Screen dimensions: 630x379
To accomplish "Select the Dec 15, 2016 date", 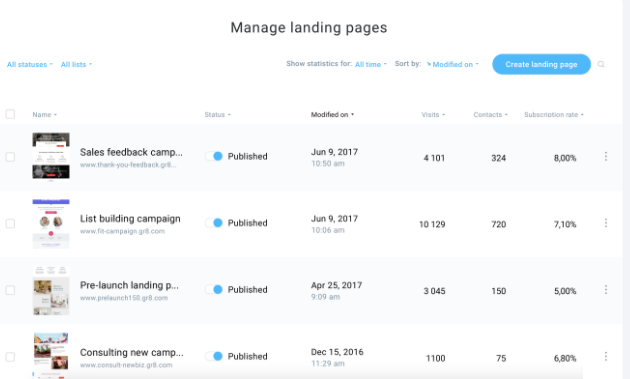I will tap(337, 352).
